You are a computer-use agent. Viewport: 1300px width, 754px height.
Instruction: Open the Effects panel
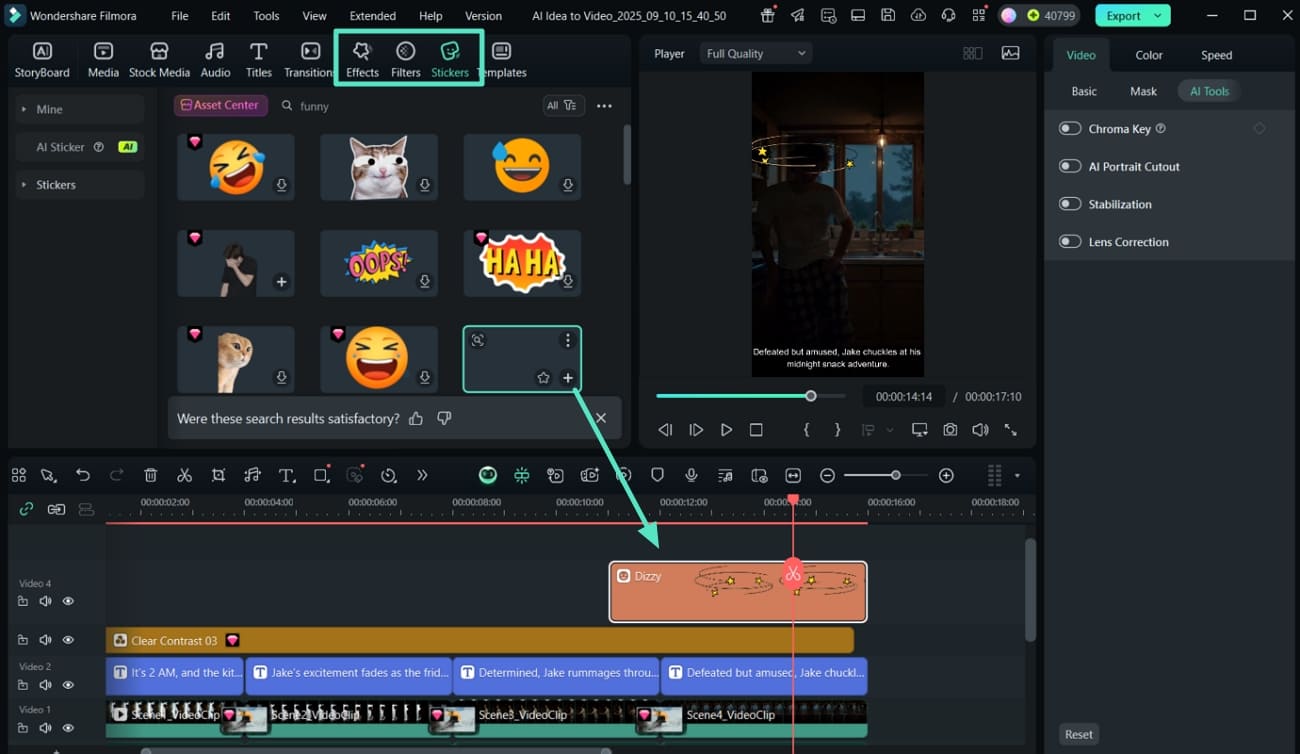tap(362, 58)
